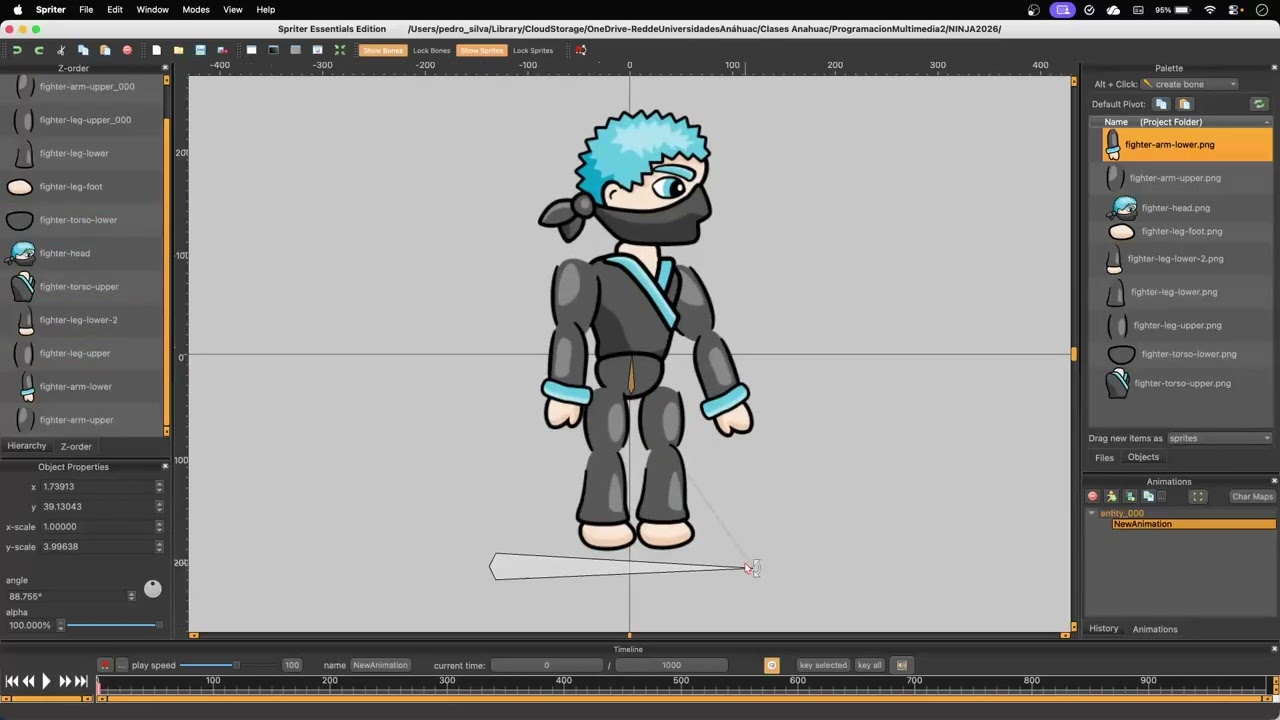
Task: Switch to the Files tab in the Palette
Action: [1104, 458]
